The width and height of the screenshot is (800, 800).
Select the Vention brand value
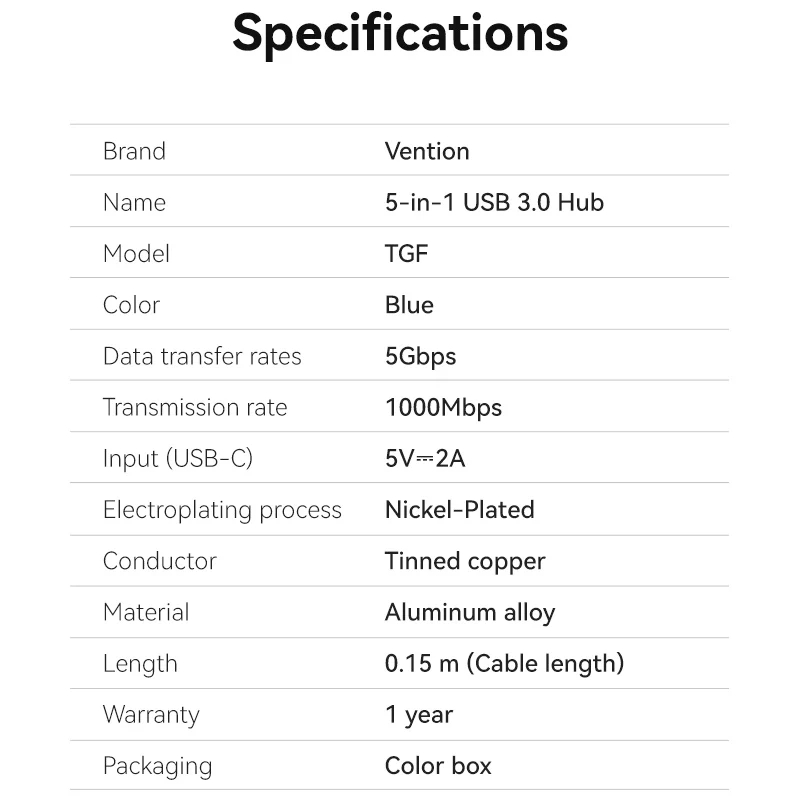(427, 151)
